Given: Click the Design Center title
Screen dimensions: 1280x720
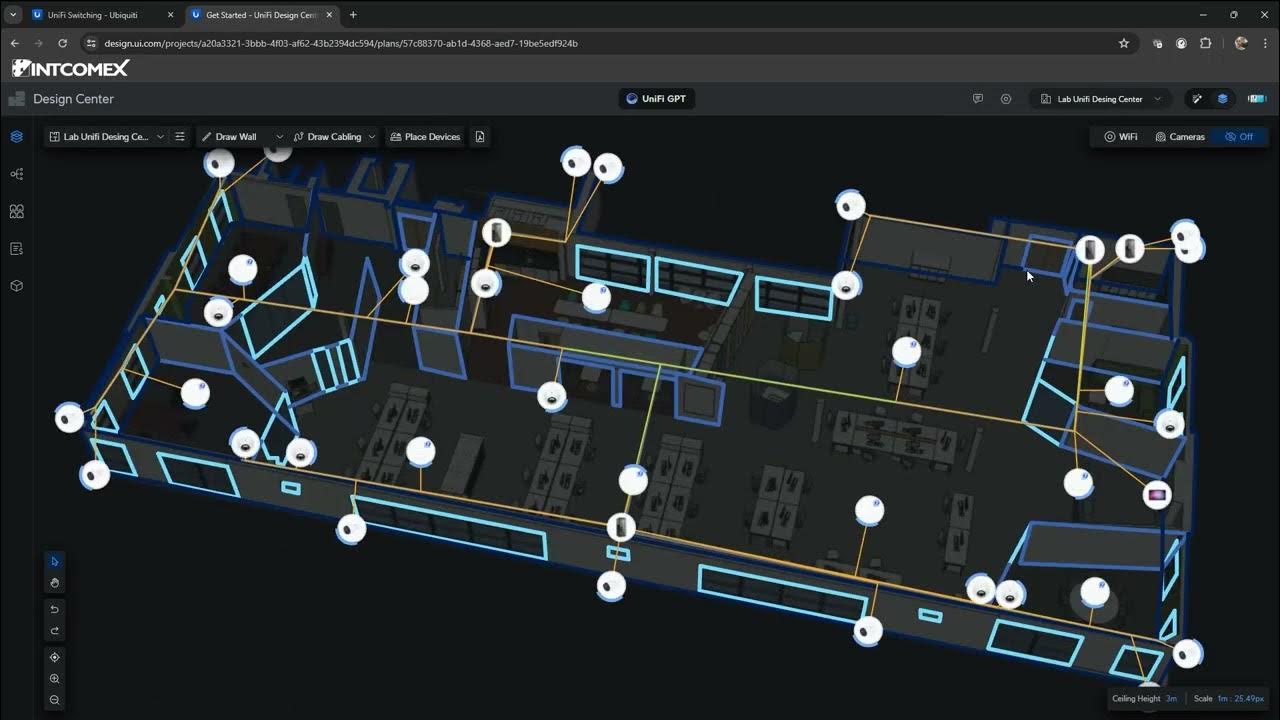Looking at the screenshot, I should [73, 99].
